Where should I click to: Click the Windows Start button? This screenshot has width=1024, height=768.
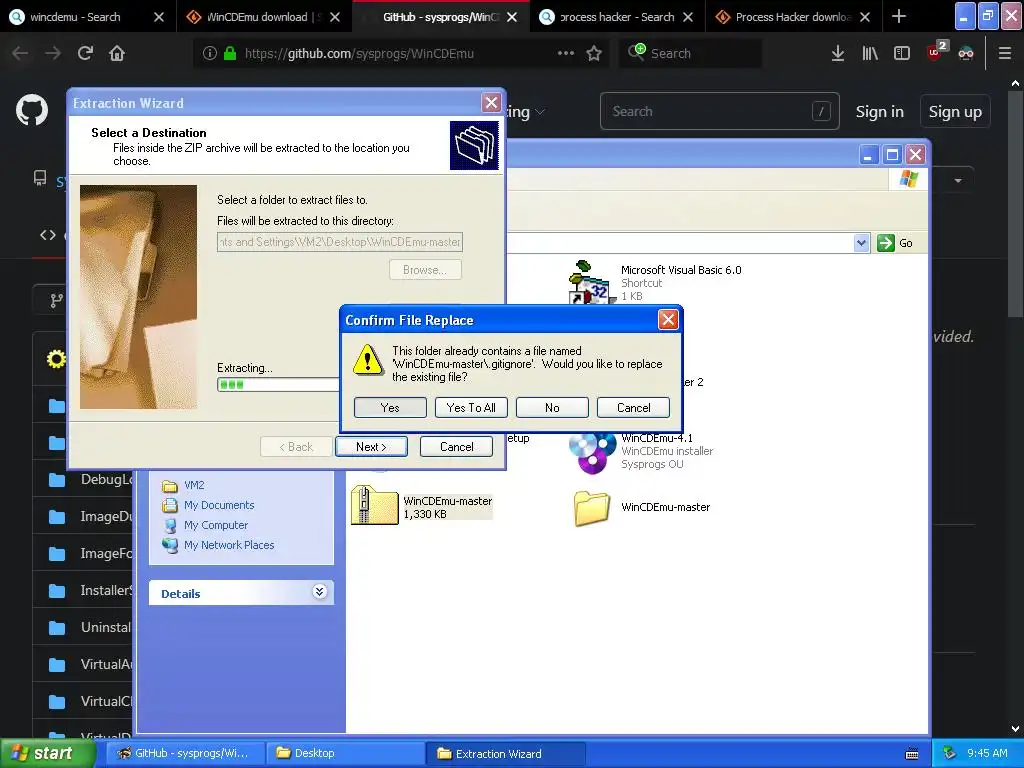pos(46,753)
